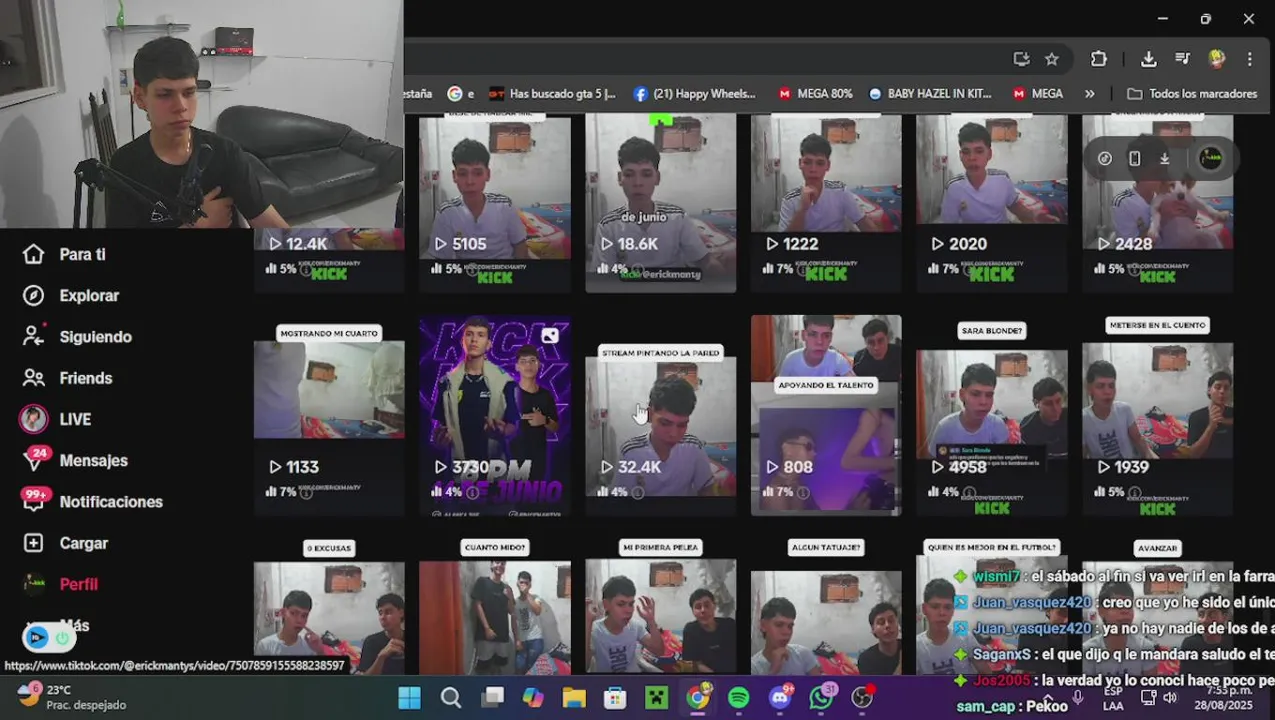
Task: Open STREAM PINTANDO LA PARED video
Action: click(x=660, y=416)
